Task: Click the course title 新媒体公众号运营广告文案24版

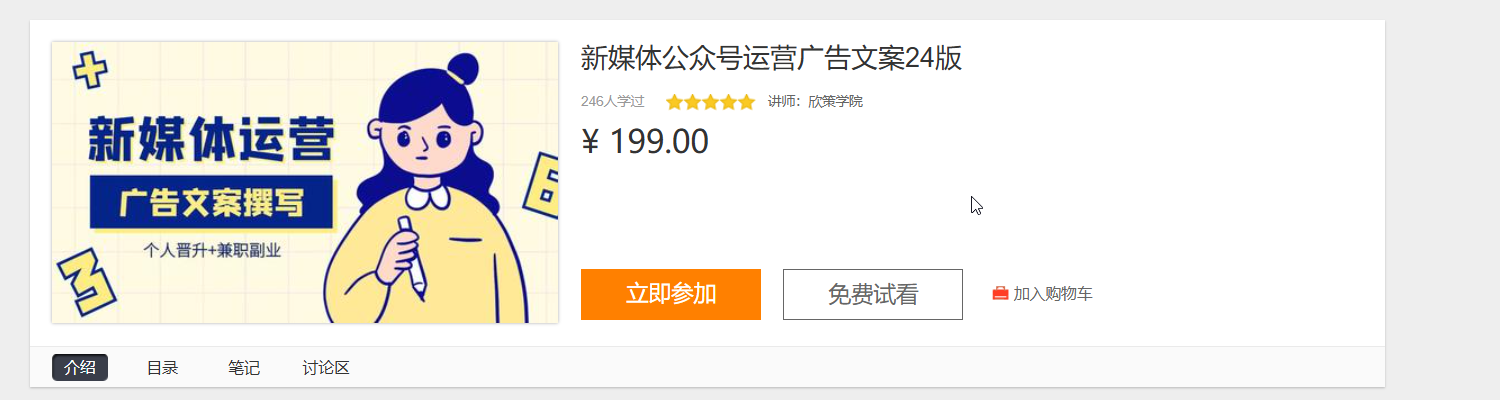Action: (x=771, y=59)
